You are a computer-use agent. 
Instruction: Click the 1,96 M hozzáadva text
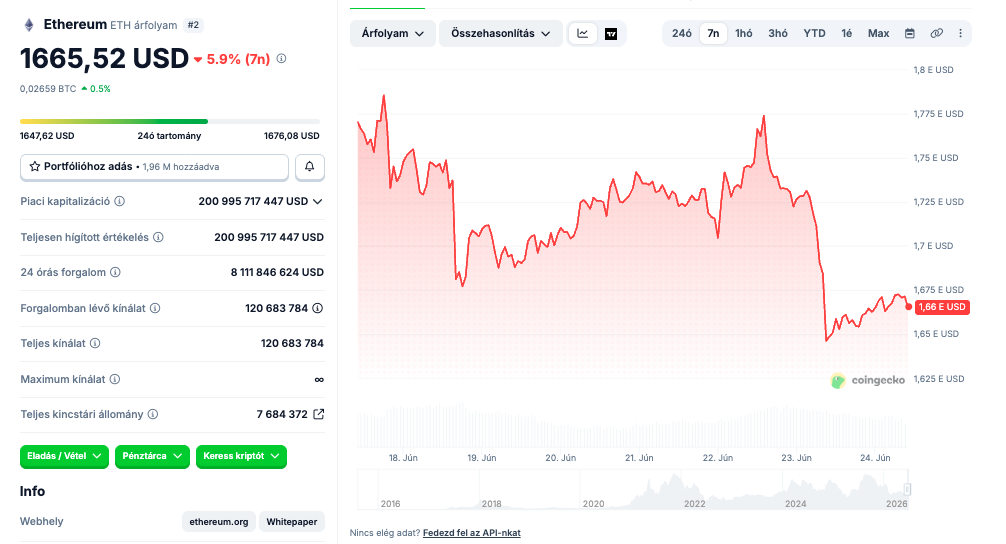(181, 167)
